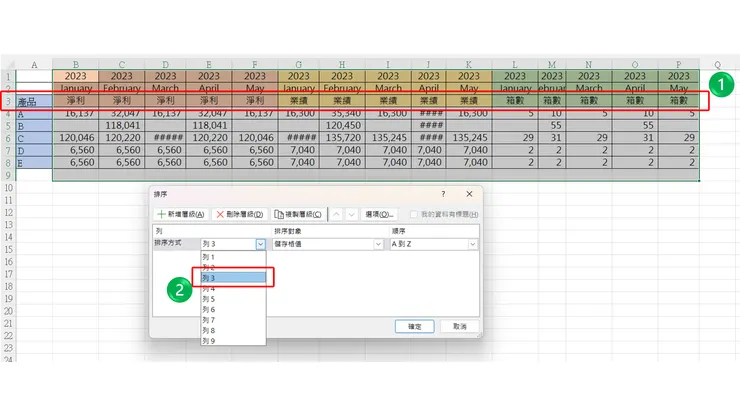
Task: Choose 列 8 from the dropdown list
Action: 233,331
